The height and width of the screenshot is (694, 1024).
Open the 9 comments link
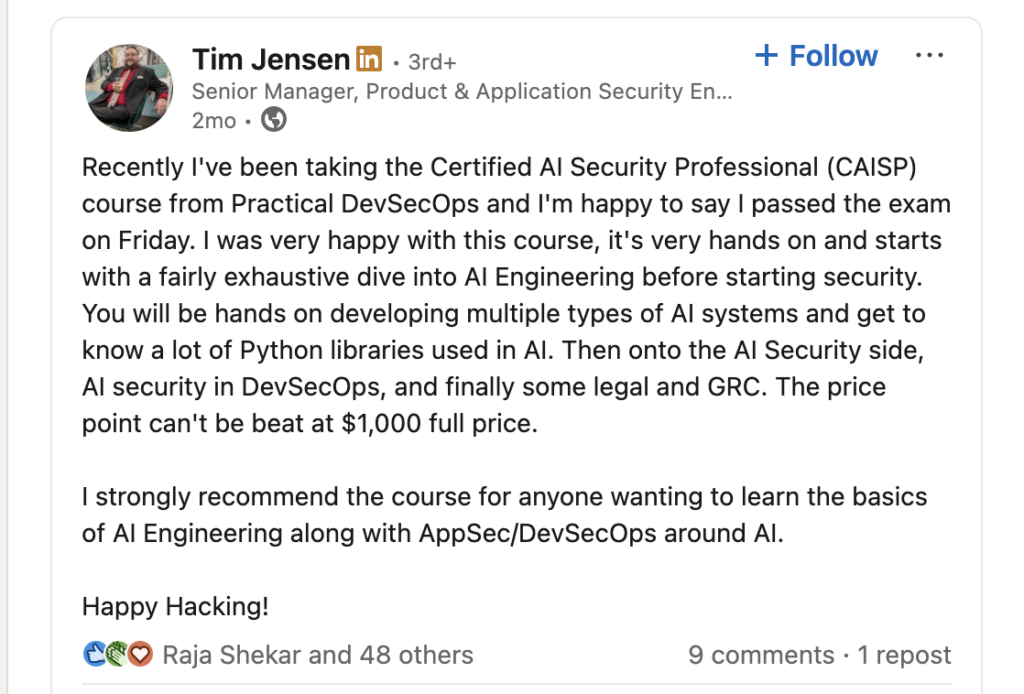pos(761,655)
